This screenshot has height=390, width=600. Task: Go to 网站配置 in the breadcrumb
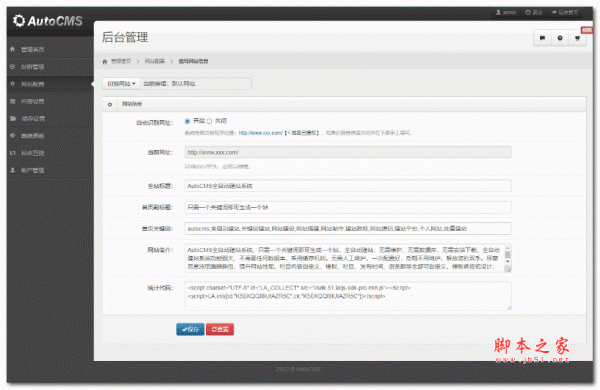(x=155, y=61)
